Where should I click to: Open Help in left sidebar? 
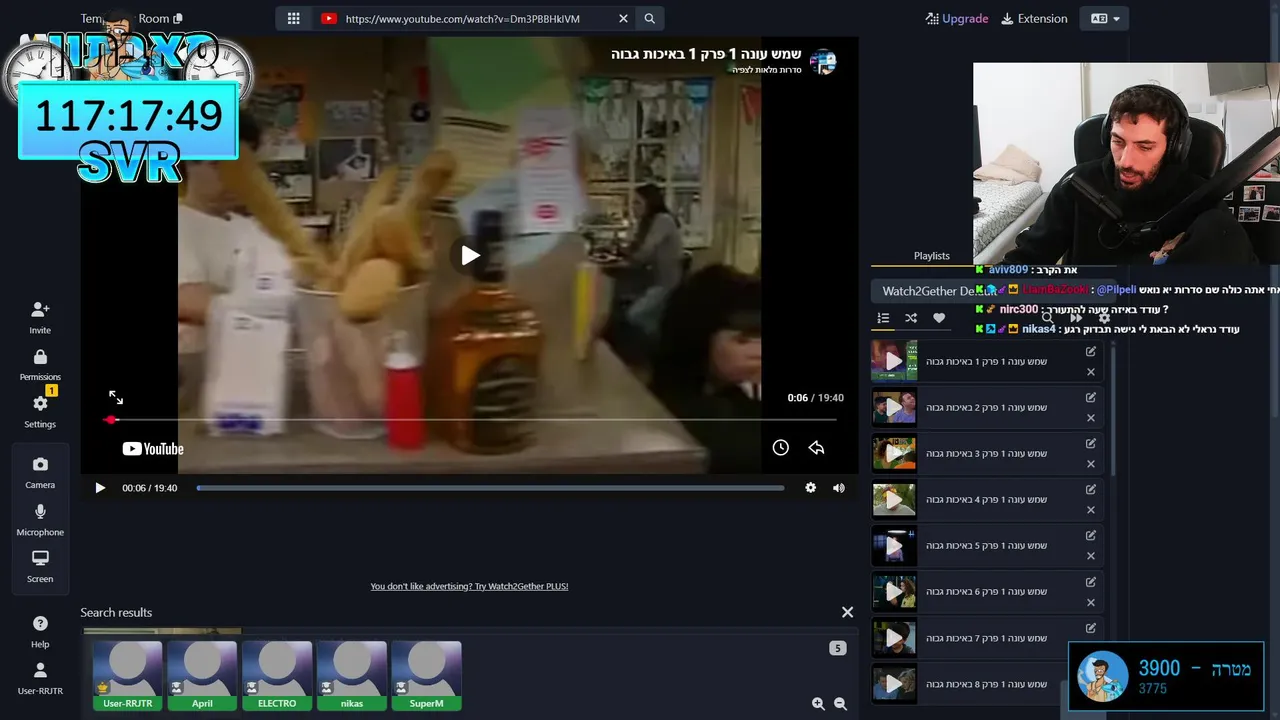tap(40, 631)
